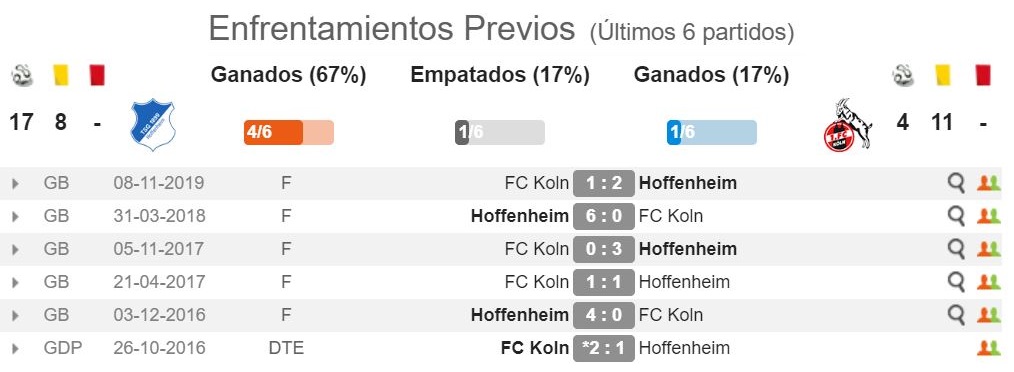Click the orange 4/6 wins bar
The height and width of the screenshot is (372, 1014).
pos(288,133)
